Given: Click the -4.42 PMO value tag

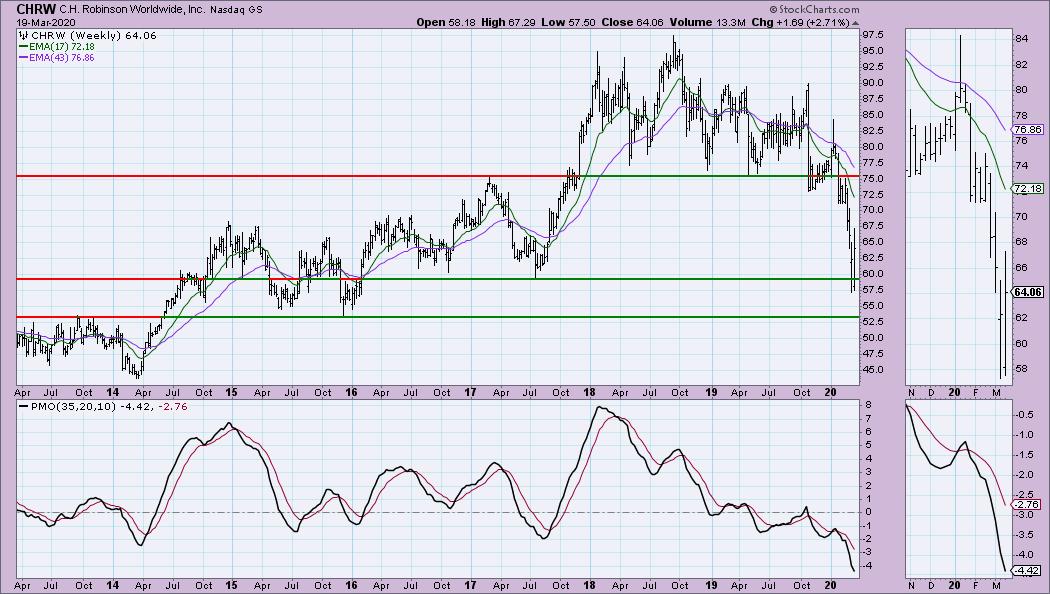Looking at the screenshot, I should point(1027,571).
